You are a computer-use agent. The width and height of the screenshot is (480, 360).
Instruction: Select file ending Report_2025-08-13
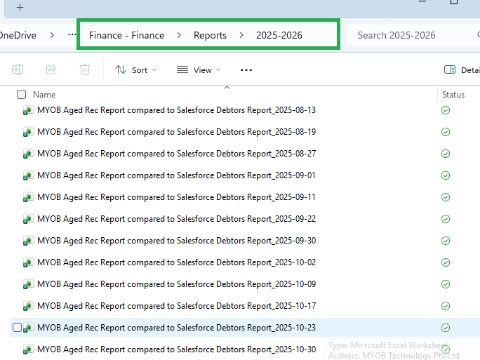point(176,110)
